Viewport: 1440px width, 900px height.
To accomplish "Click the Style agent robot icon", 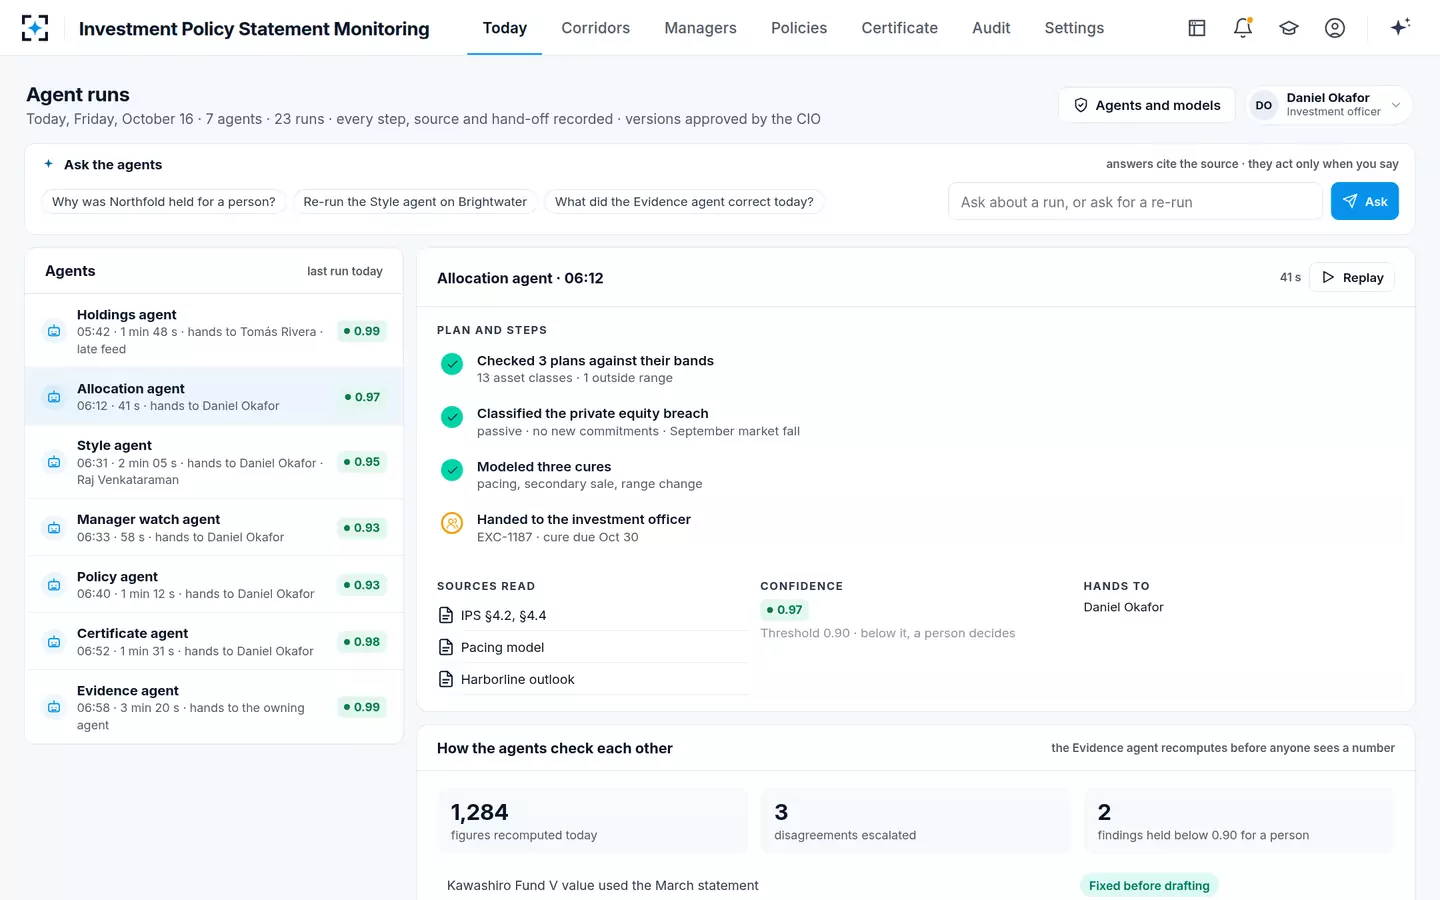I will [x=54, y=462].
